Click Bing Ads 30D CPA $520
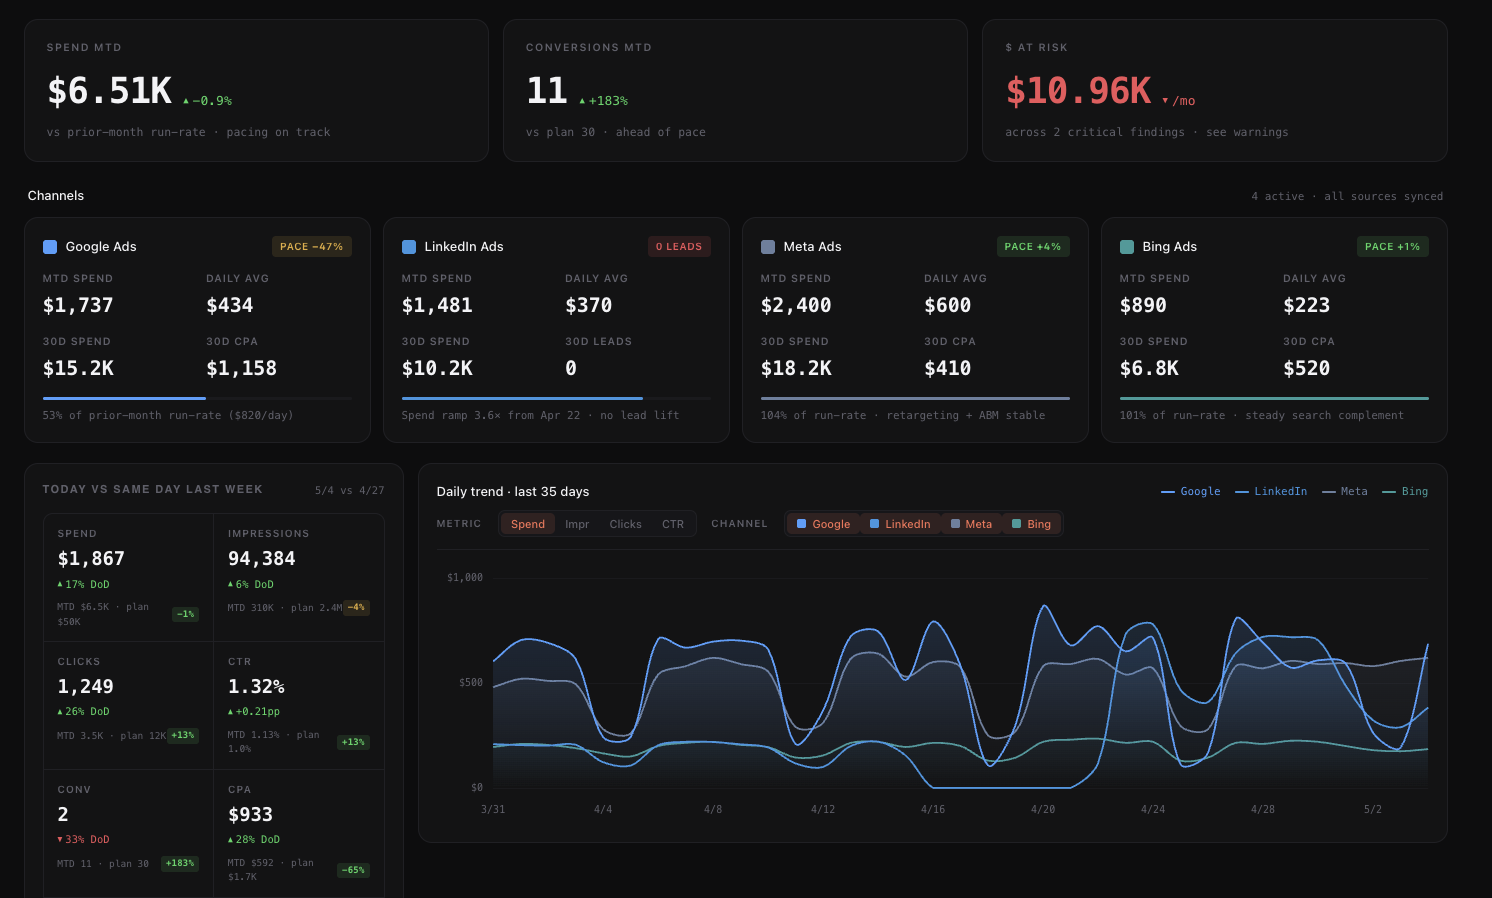The height and width of the screenshot is (898, 1492). (x=1306, y=368)
